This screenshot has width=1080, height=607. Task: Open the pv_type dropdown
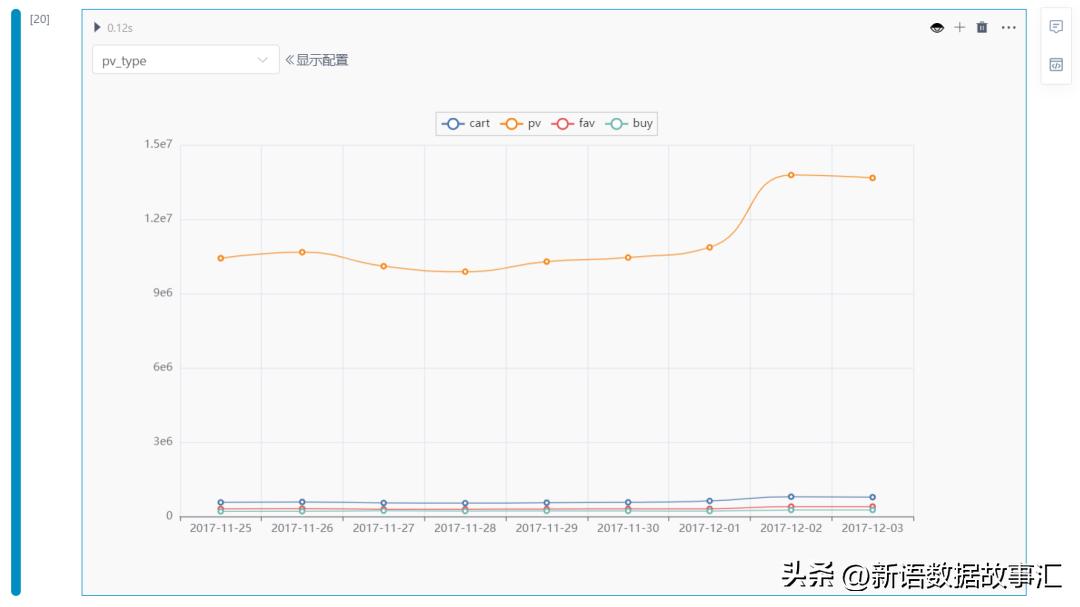262,59
